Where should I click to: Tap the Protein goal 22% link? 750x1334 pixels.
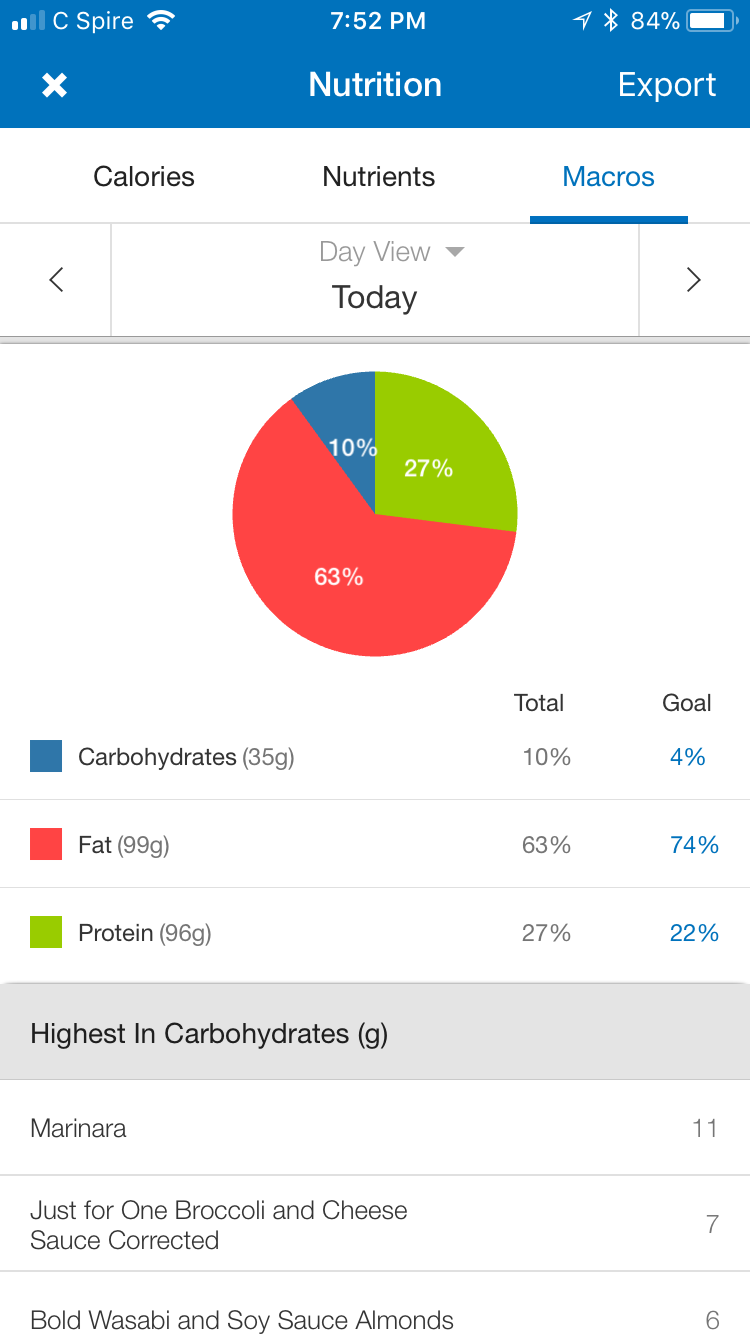coord(694,933)
